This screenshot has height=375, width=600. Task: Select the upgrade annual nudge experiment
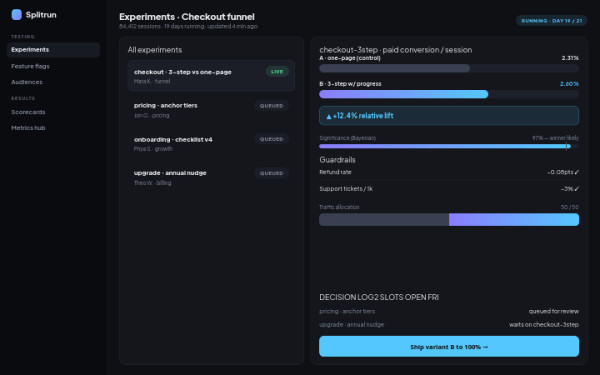pos(211,178)
